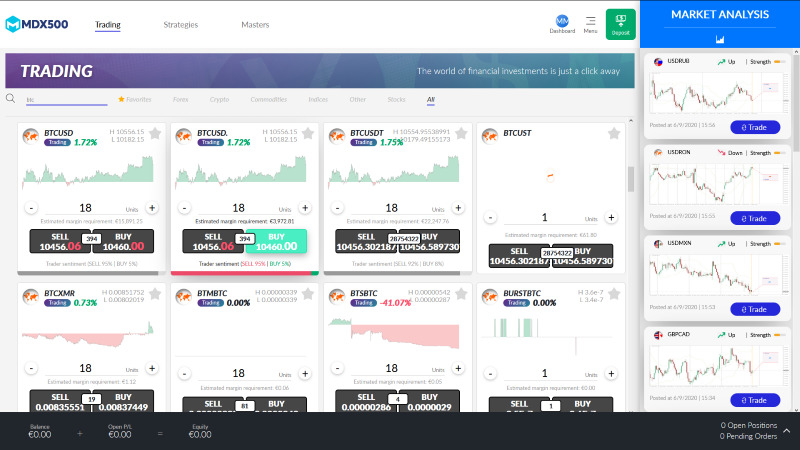
Task: Click the instrument list scrollbar thumb
Action: coord(631,179)
